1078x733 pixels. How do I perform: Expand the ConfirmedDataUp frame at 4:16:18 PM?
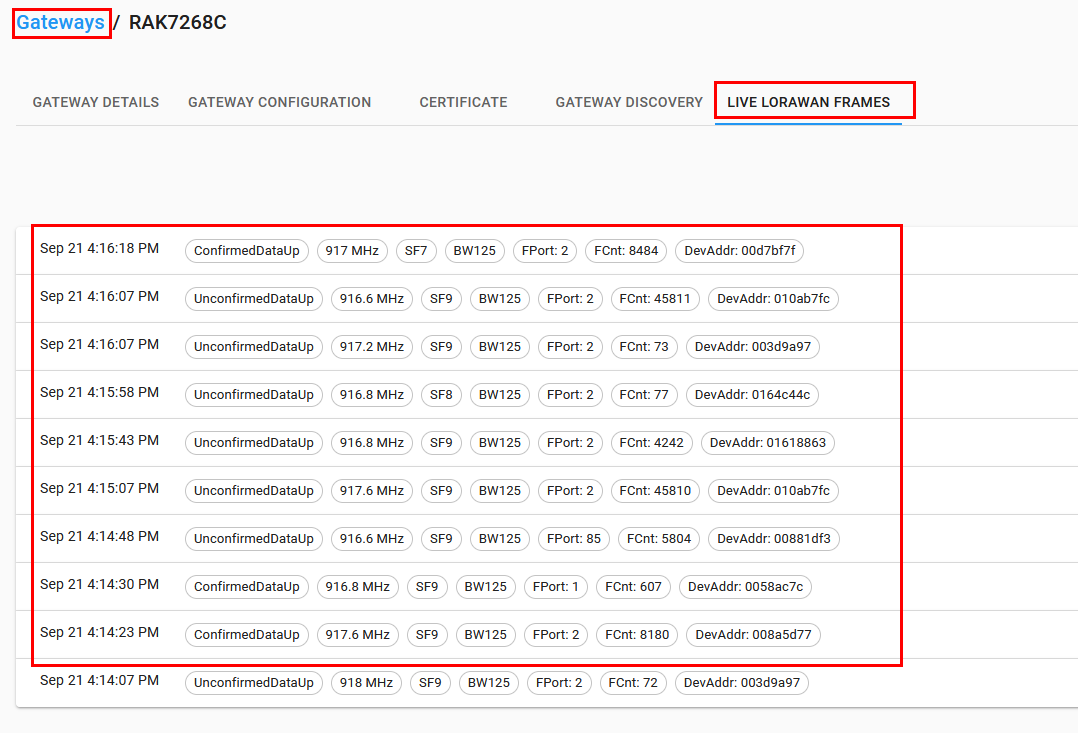246,251
